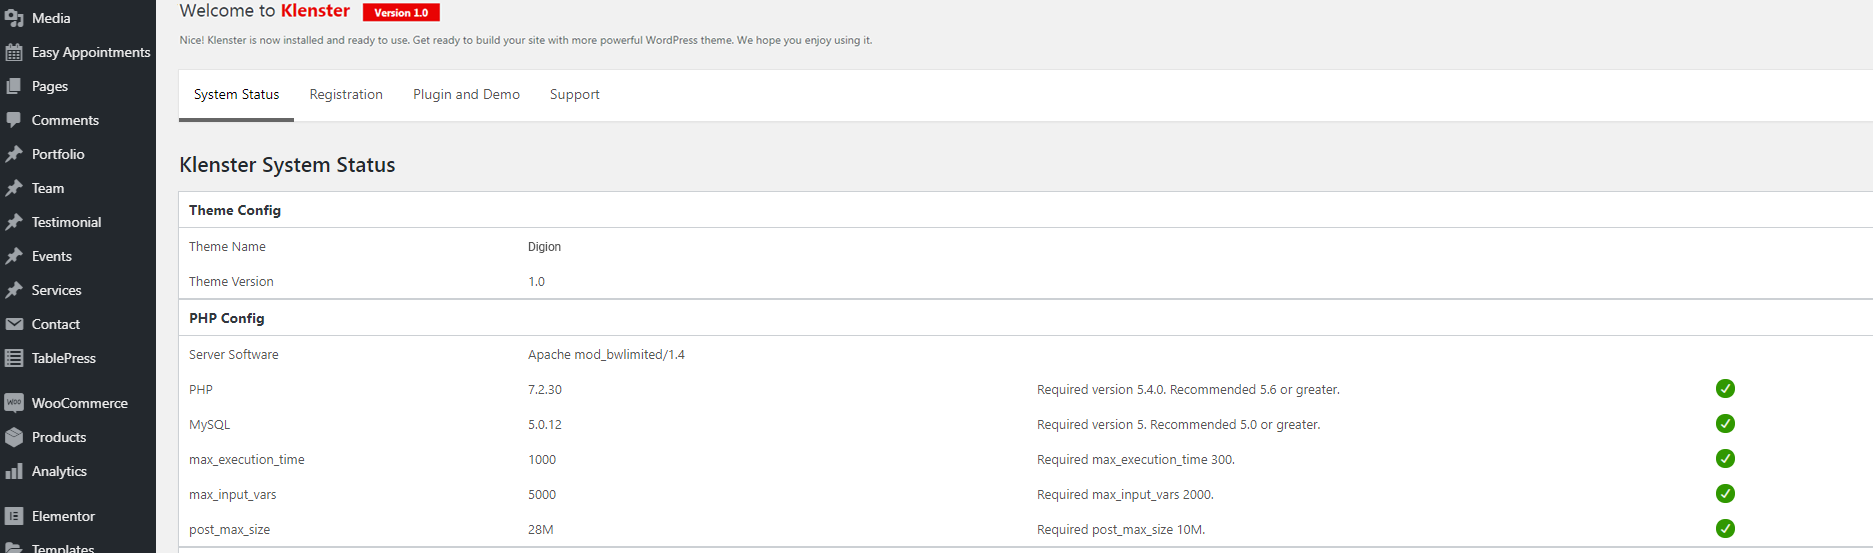Screen dimensions: 1873x553
Task: Open the Analytics bar chart icon
Action: 14,471
